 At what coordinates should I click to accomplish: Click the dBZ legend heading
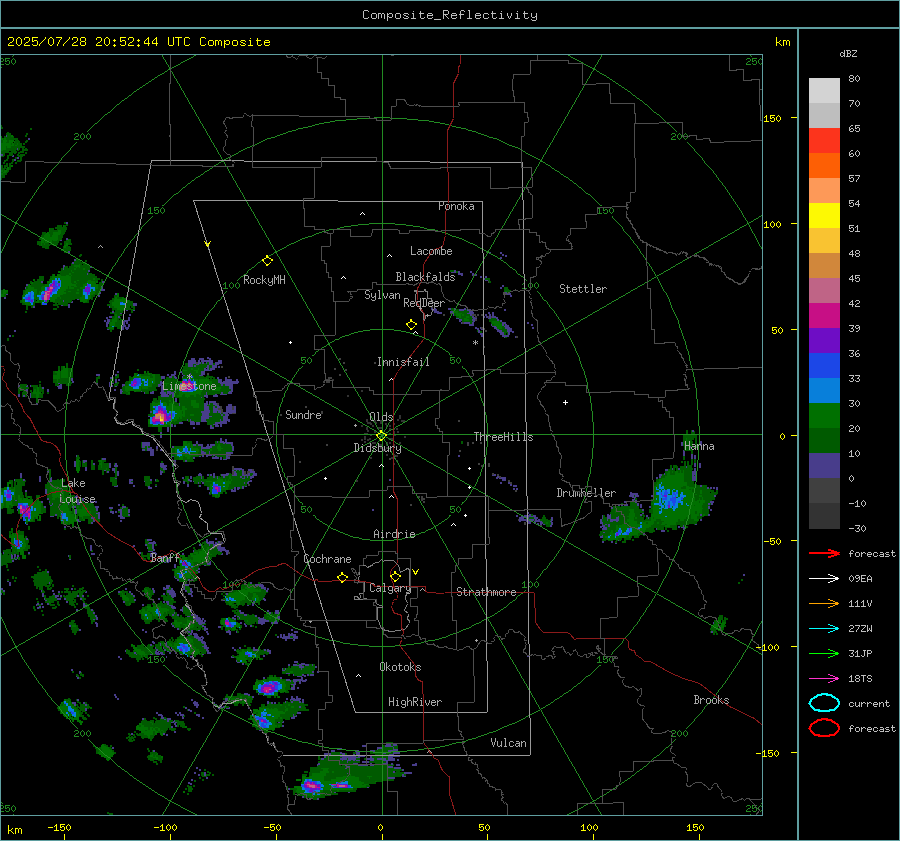(848, 53)
